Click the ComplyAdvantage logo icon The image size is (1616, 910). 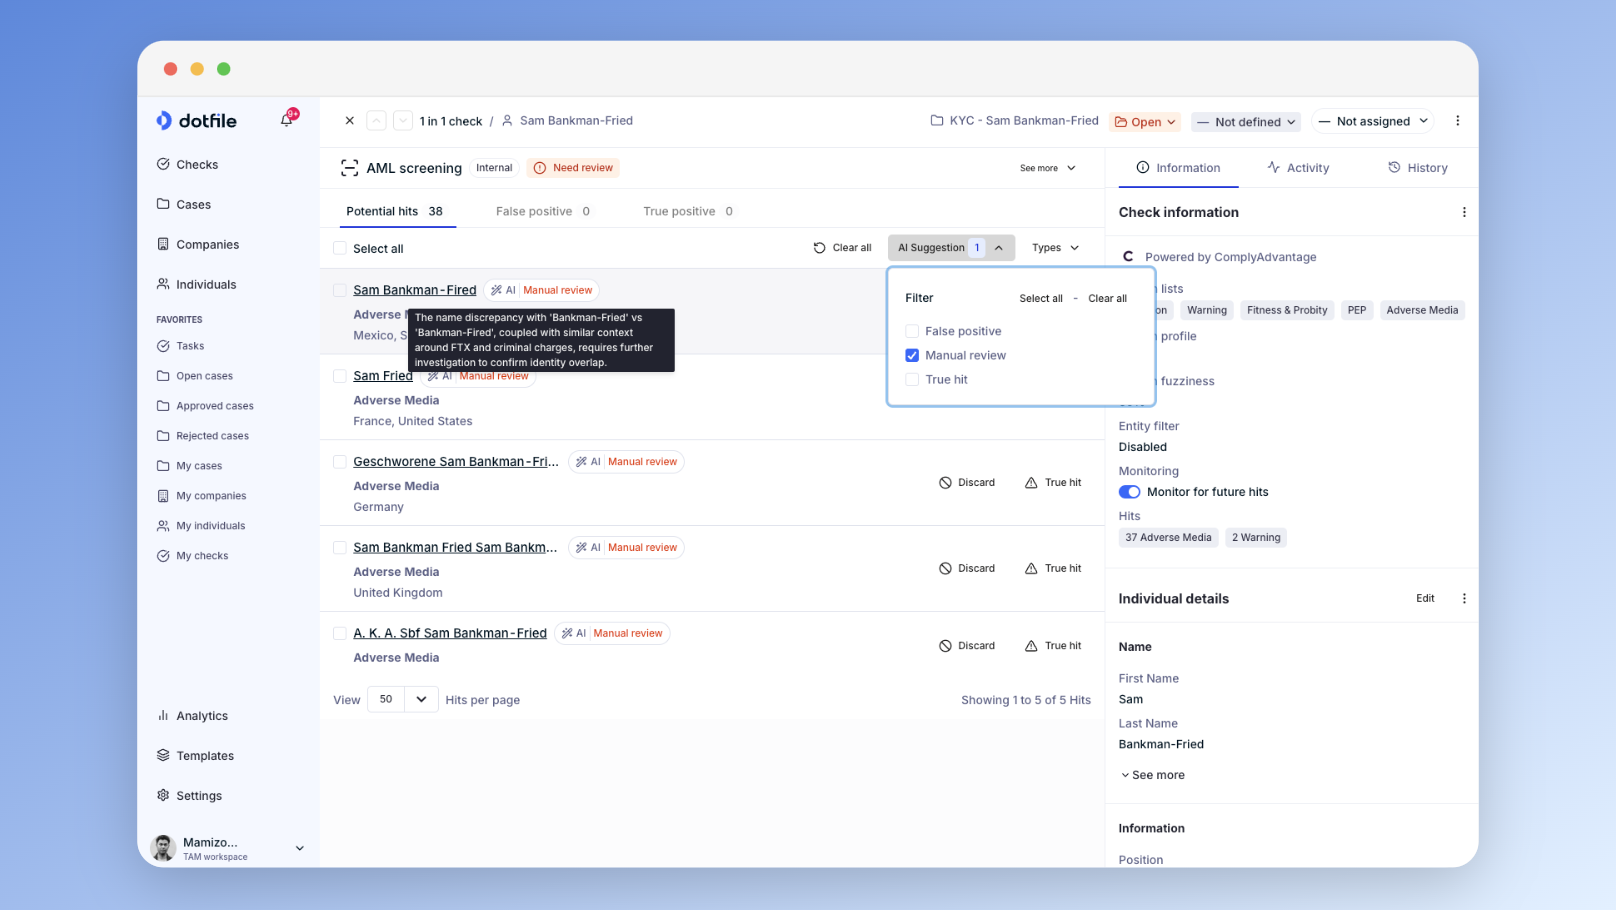(x=1128, y=257)
